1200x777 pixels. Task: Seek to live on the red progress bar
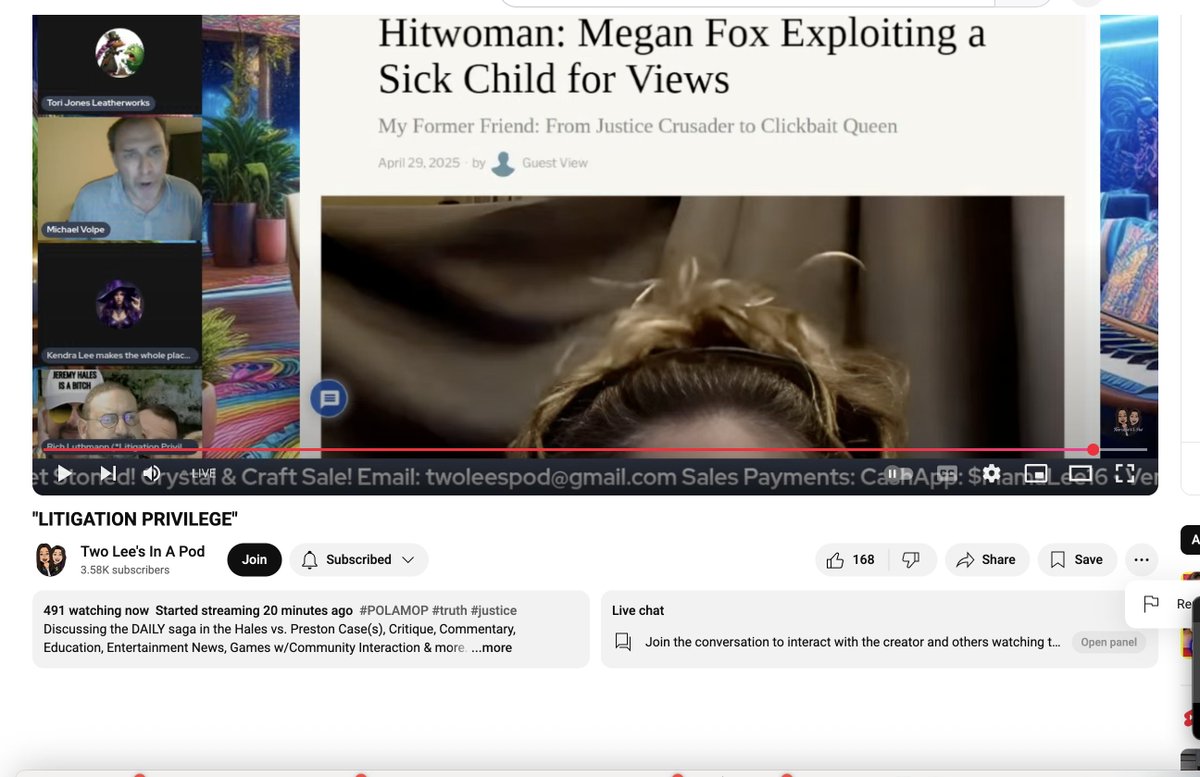pos(1094,450)
